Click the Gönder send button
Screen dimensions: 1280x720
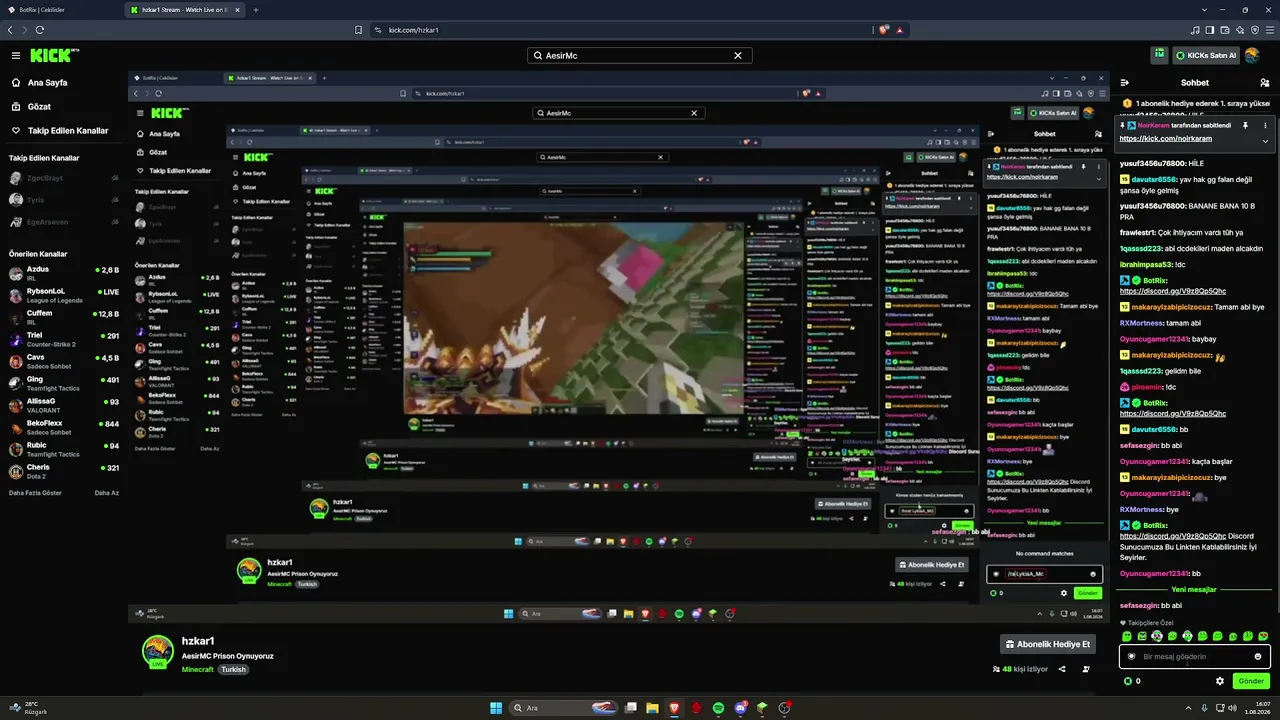(1251, 681)
